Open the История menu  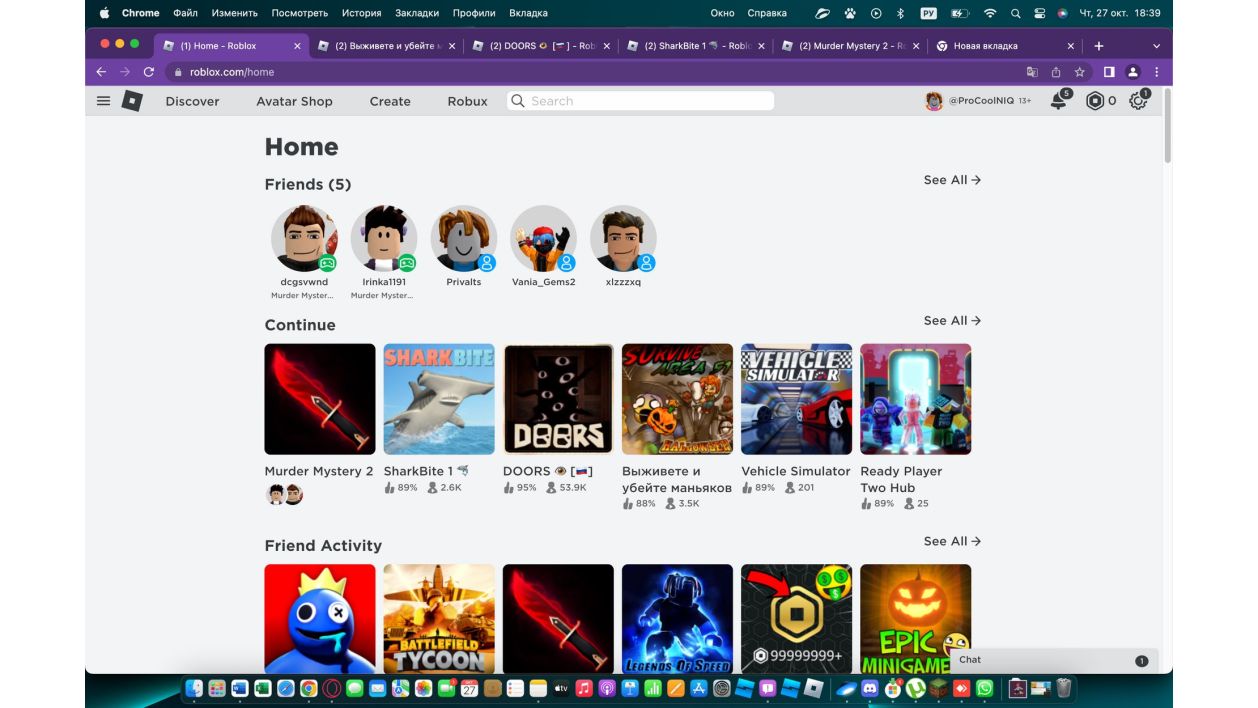coord(361,13)
